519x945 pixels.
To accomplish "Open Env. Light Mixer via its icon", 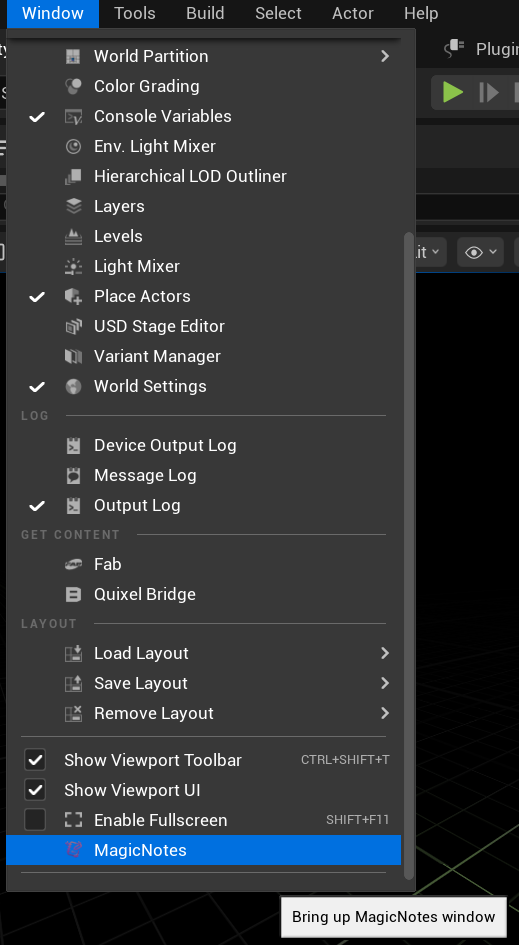I will [x=74, y=146].
